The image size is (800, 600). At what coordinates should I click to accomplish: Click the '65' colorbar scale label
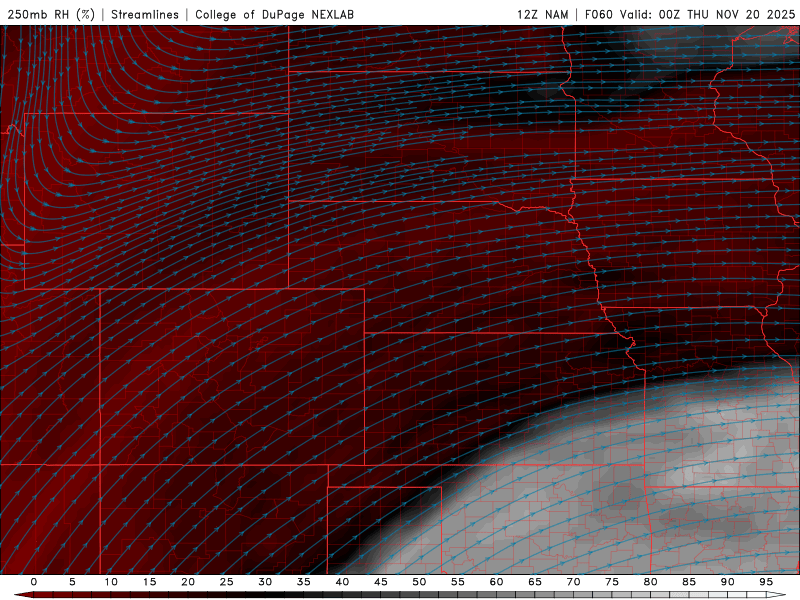tap(534, 582)
